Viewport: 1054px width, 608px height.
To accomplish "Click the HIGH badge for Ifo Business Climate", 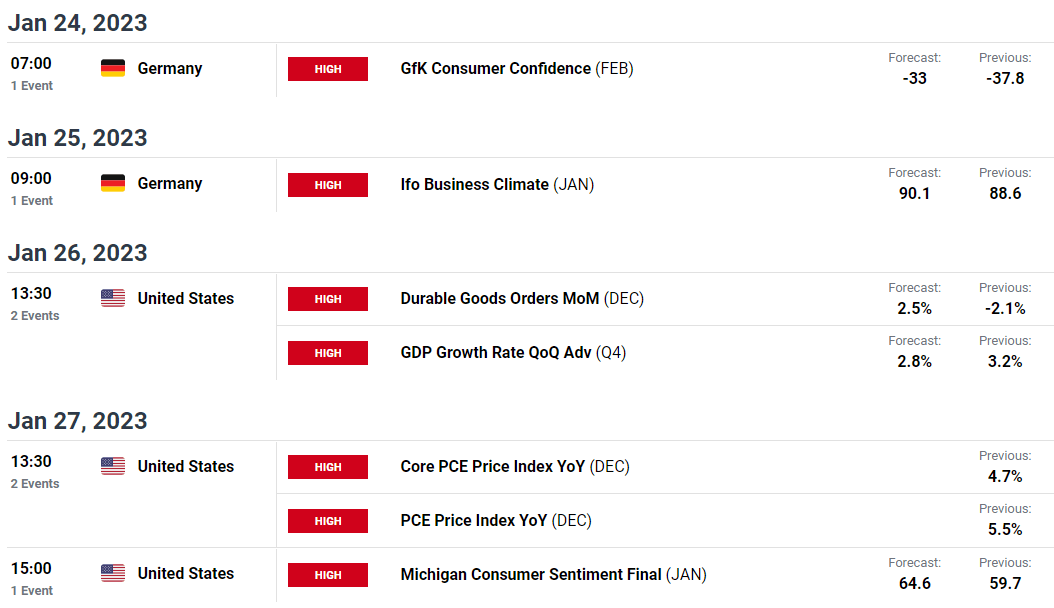I will click(x=328, y=185).
